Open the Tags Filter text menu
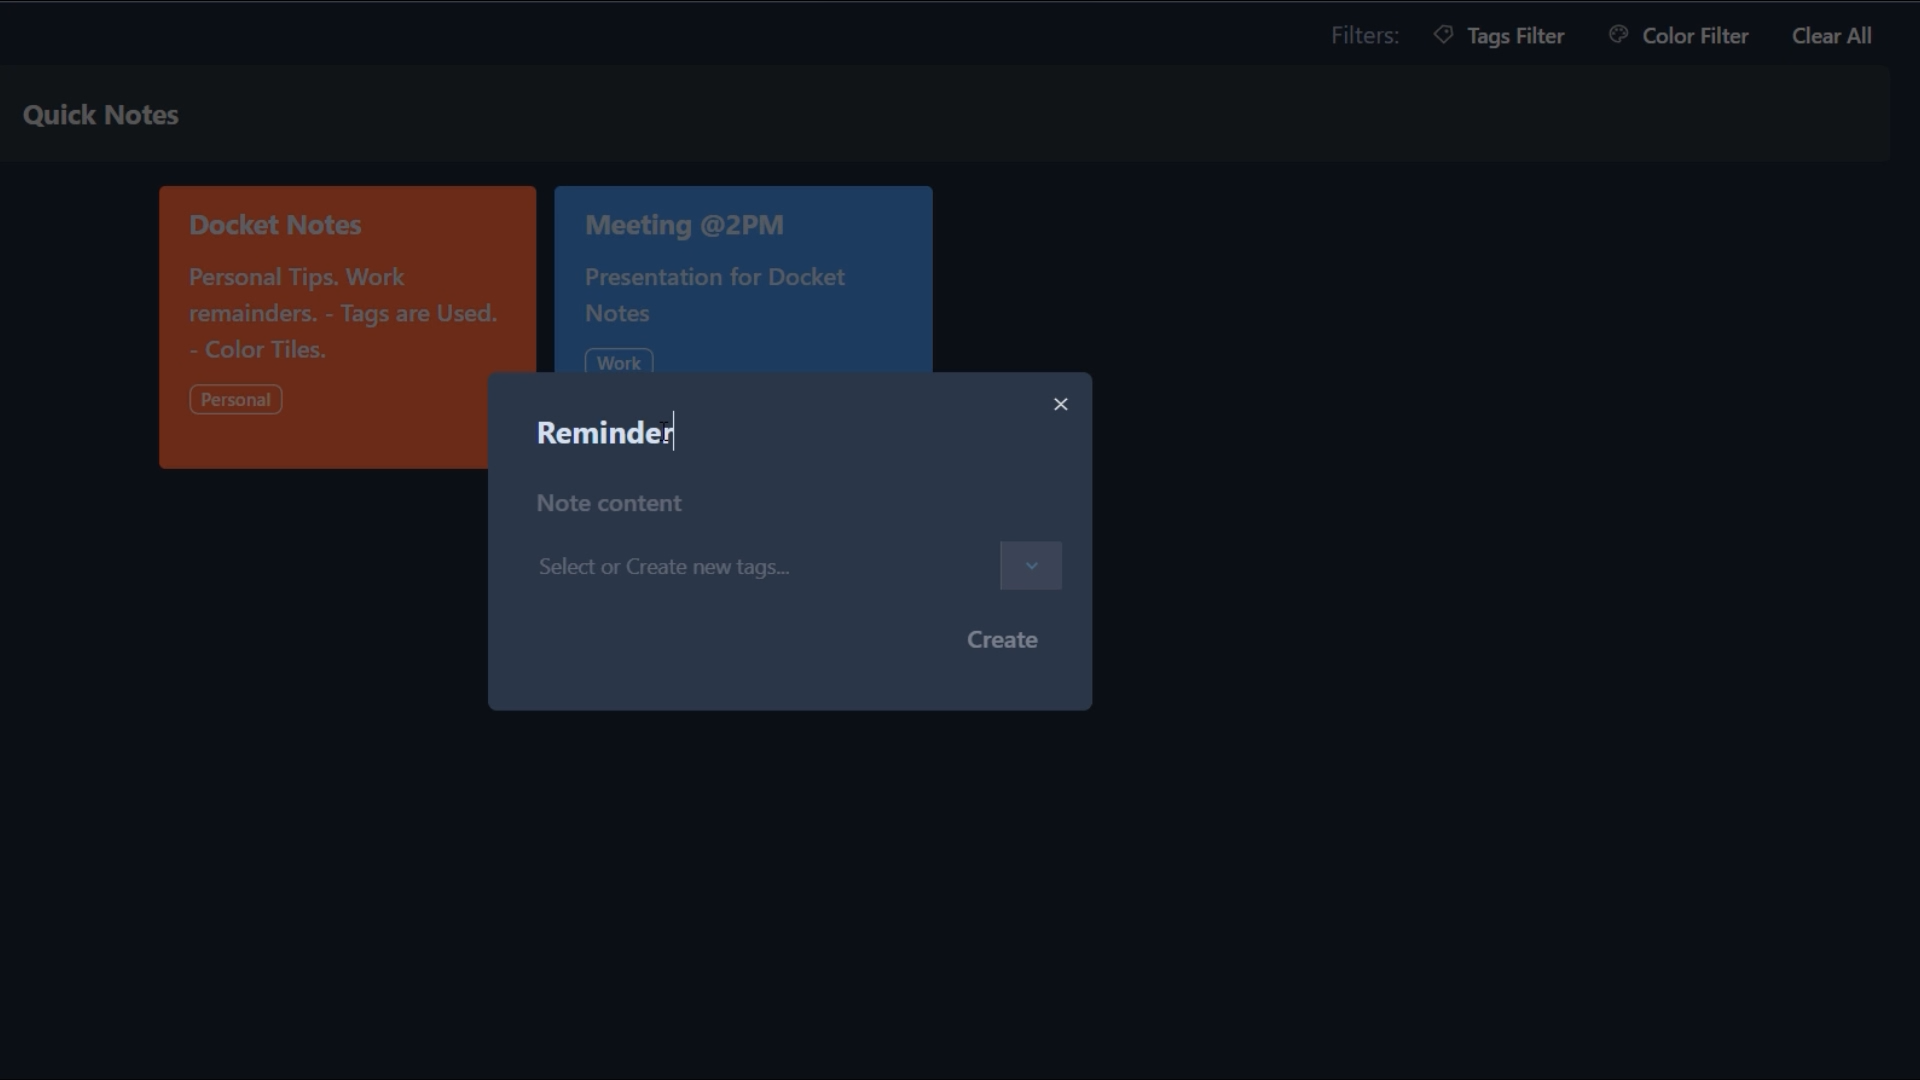Viewport: 1920px width, 1080px height. click(1515, 36)
